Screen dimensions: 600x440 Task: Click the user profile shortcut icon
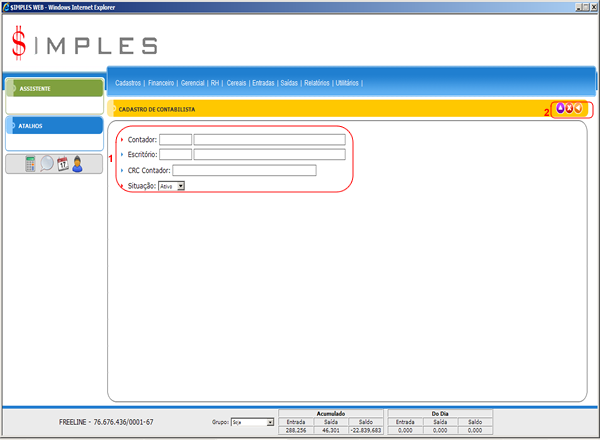click(x=77, y=164)
